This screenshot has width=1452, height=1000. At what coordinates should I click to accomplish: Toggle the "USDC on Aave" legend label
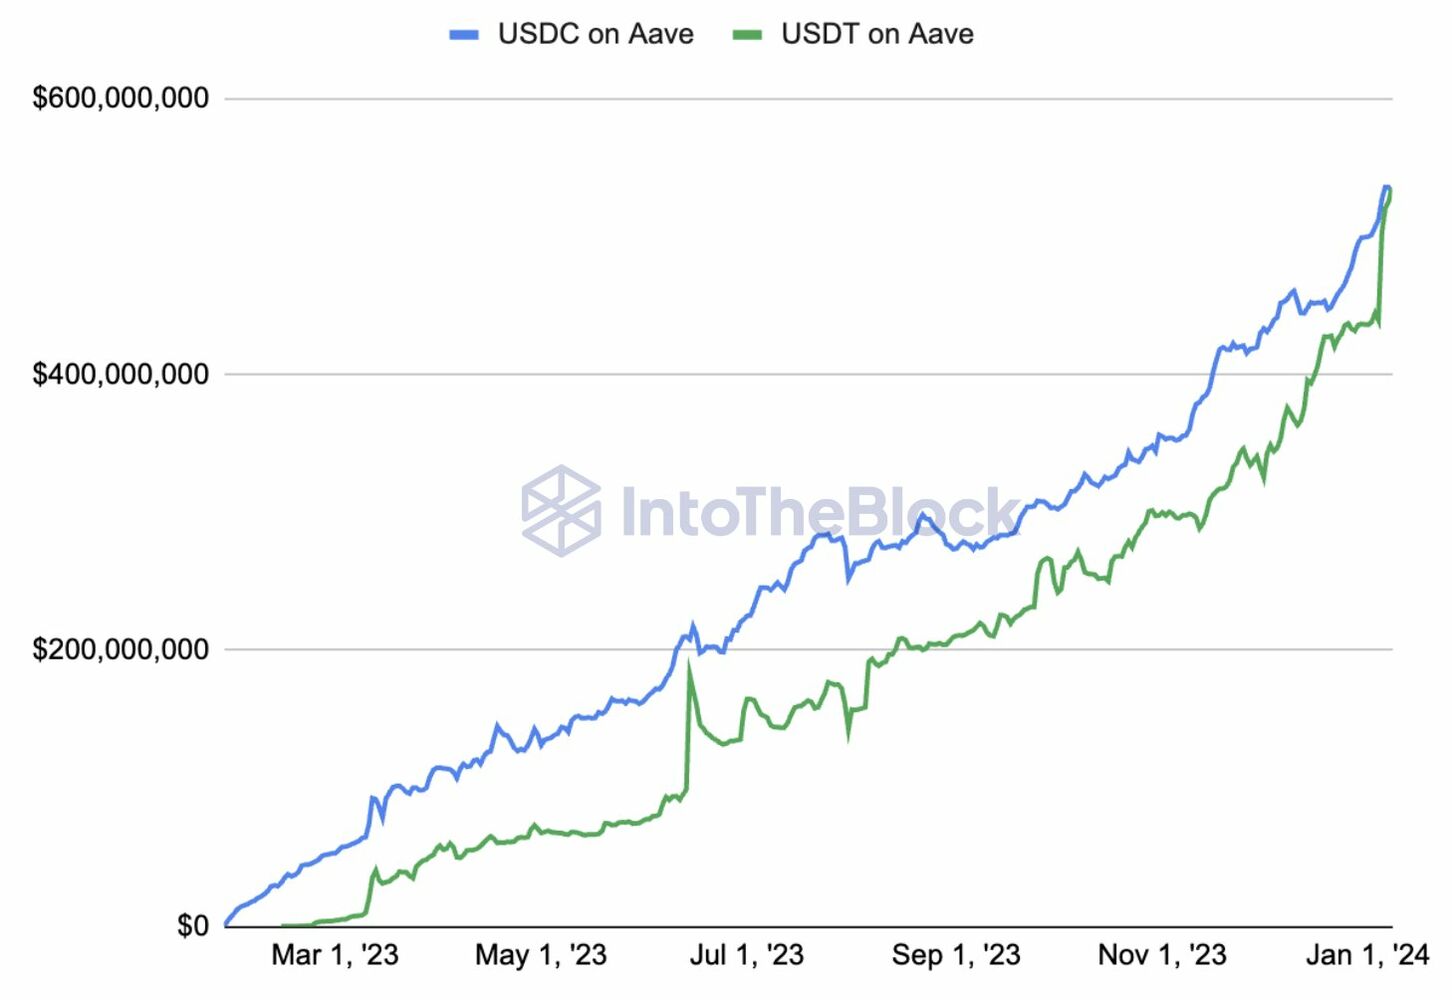click(x=595, y=34)
